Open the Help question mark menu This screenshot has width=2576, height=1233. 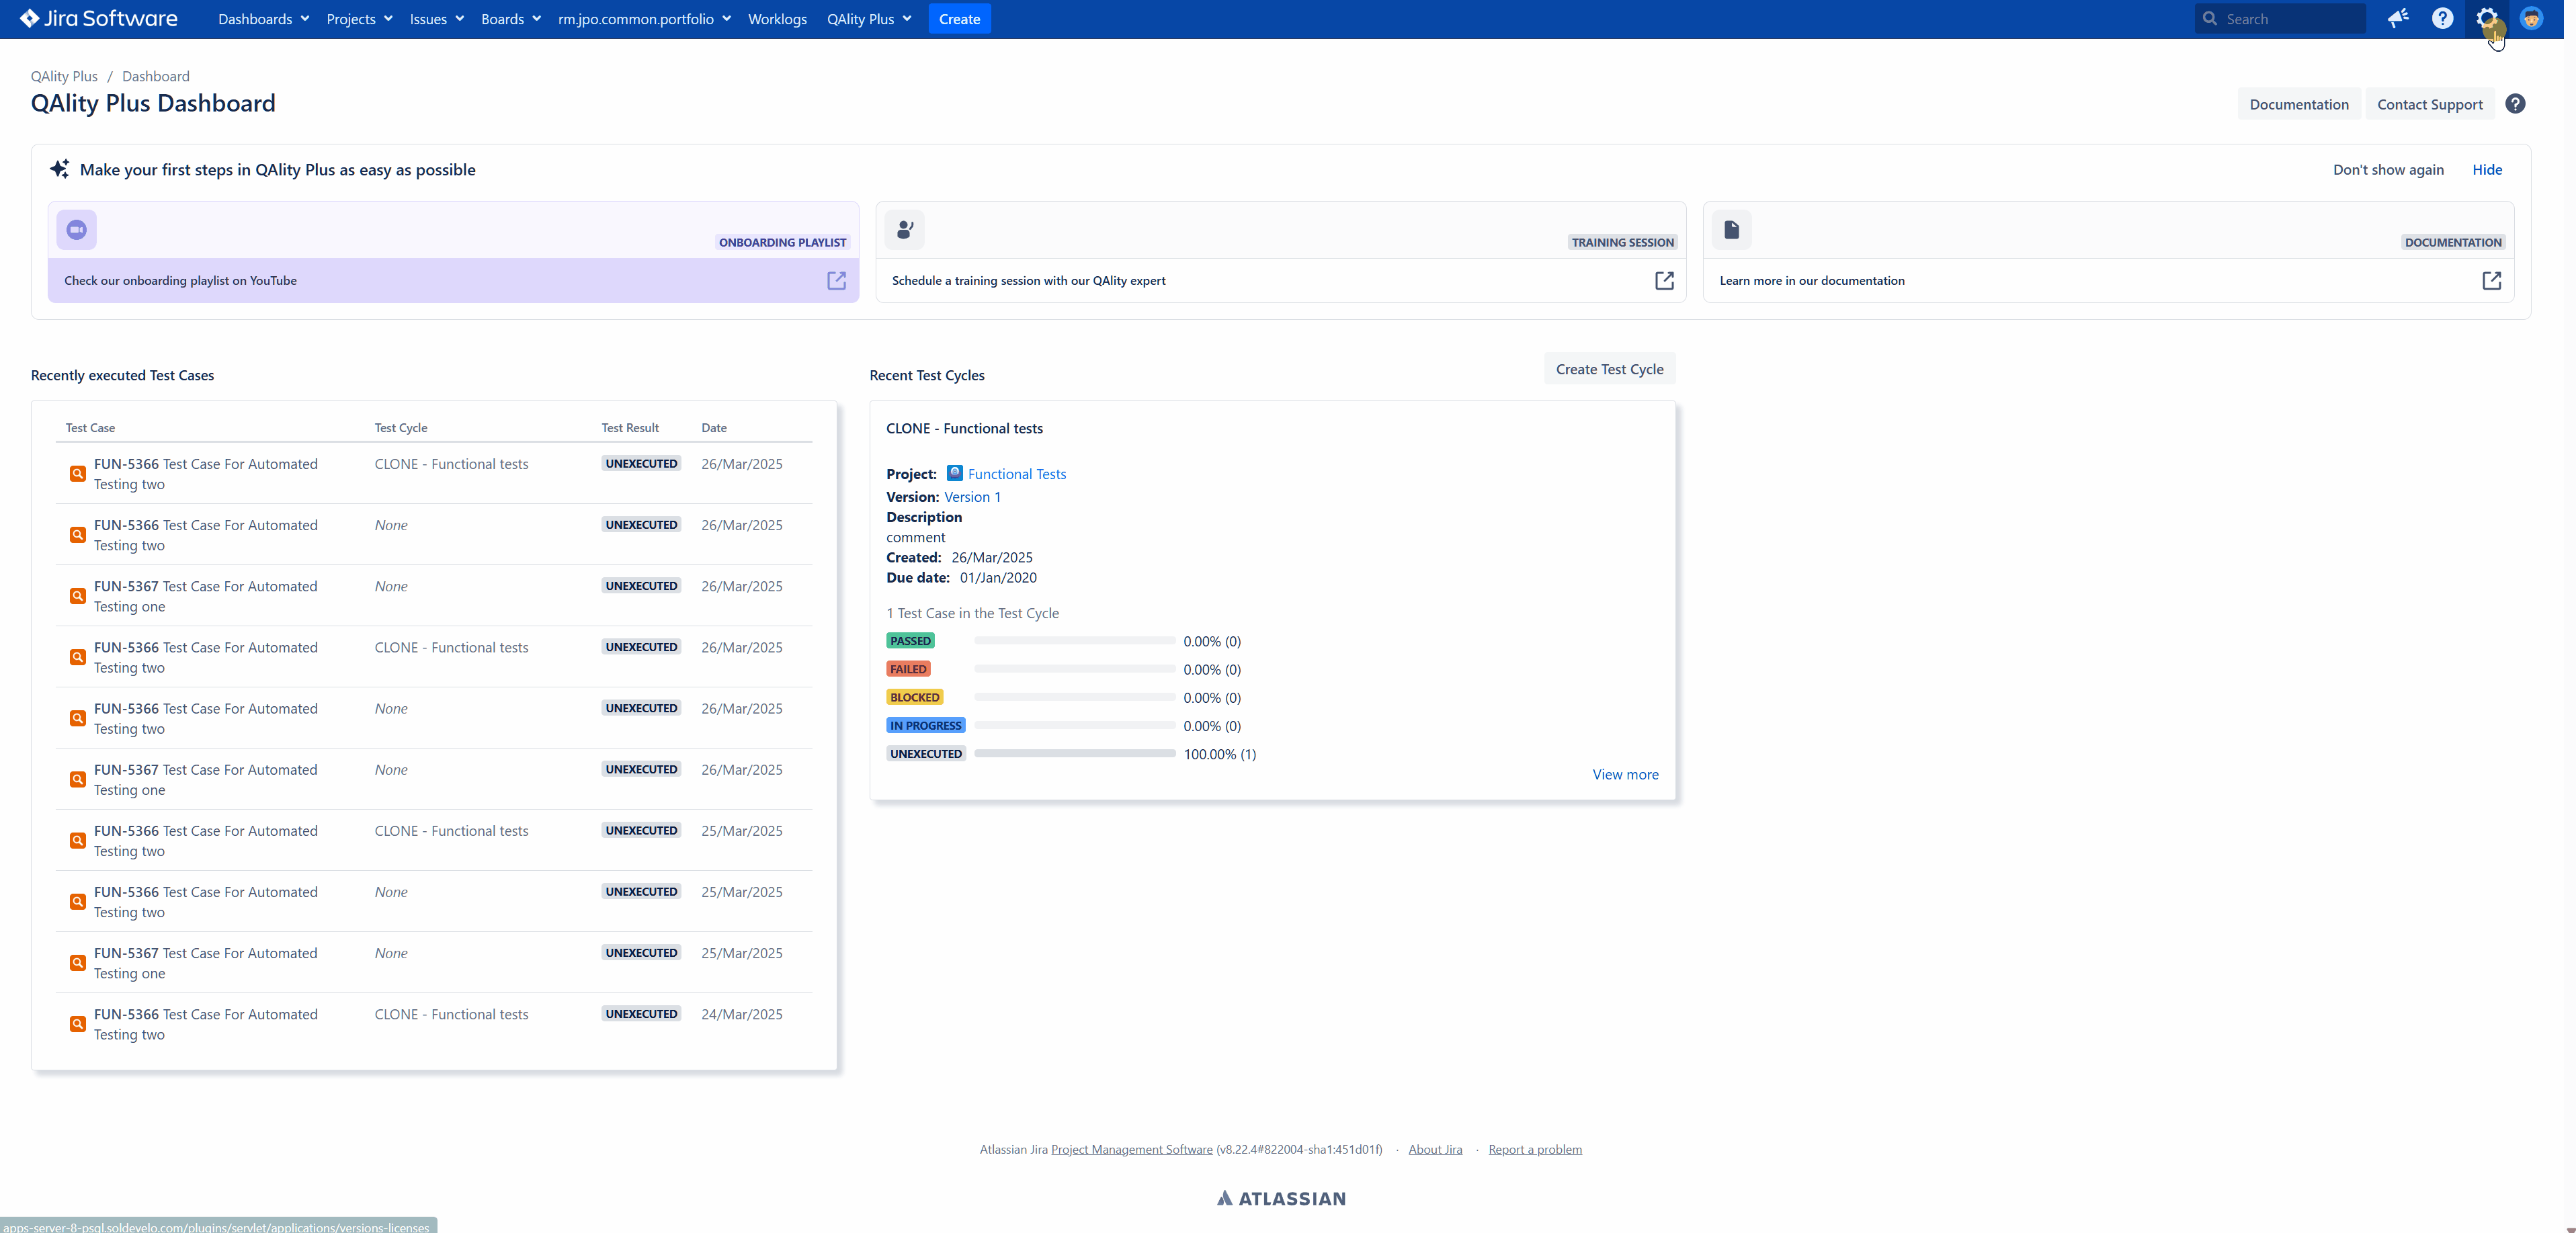2443,19
